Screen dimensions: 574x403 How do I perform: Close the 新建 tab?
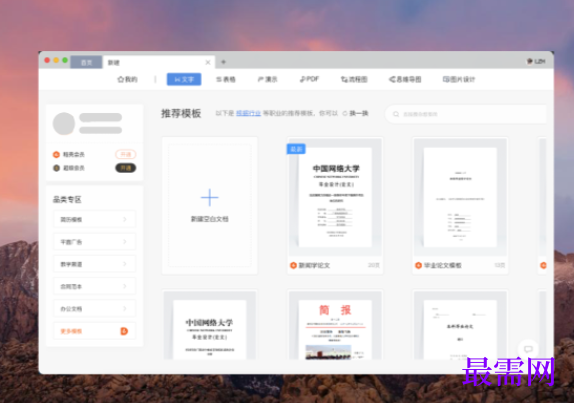pyautogui.click(x=208, y=62)
